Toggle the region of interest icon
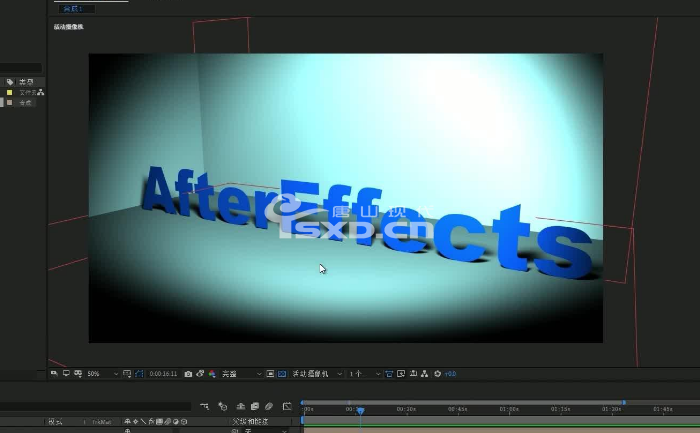 click(x=270, y=374)
